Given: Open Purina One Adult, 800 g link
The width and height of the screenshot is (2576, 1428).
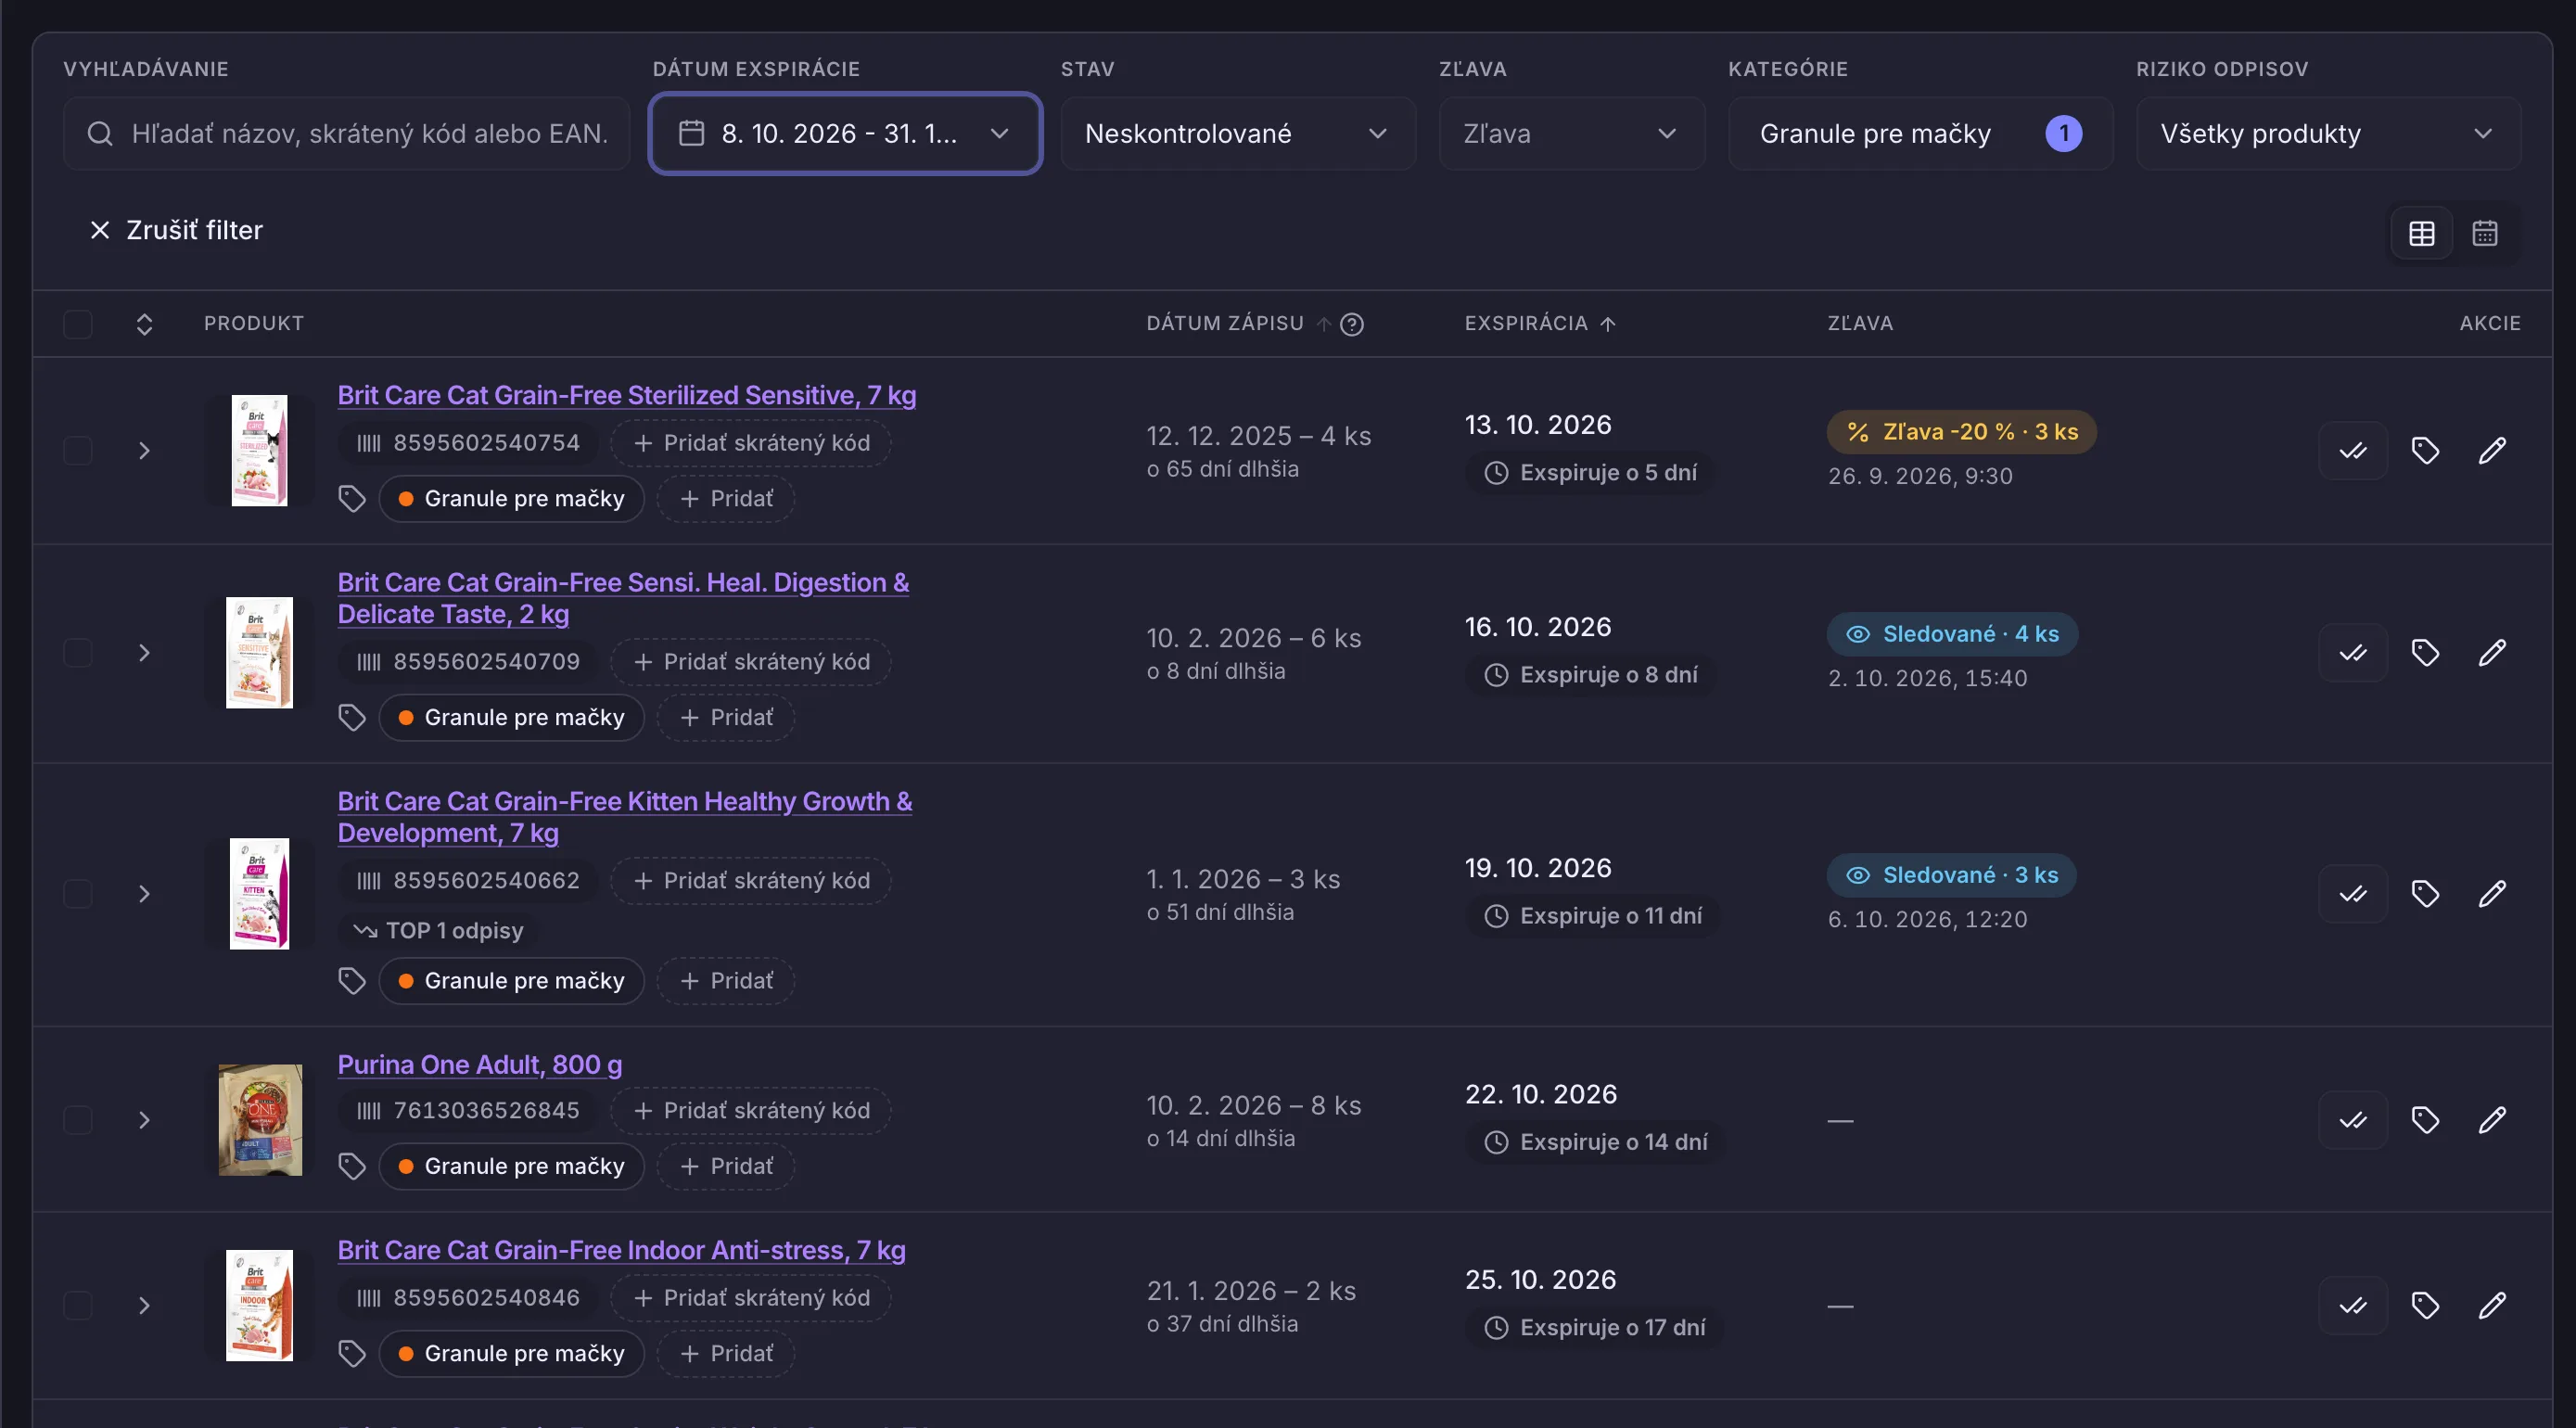Looking at the screenshot, I should [480, 1065].
